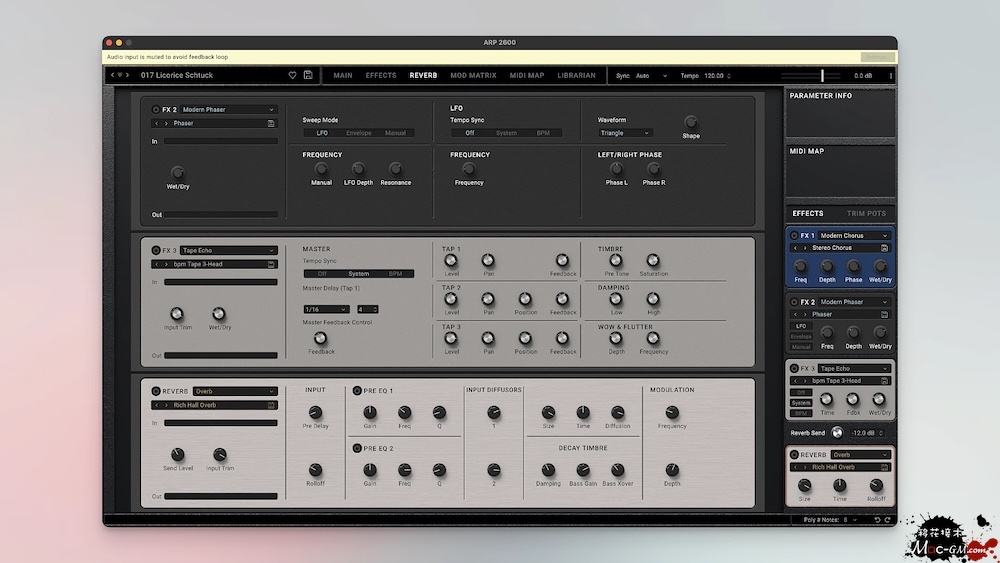The height and width of the screenshot is (563, 1000).
Task: Toggle FX 1 power in sidebar
Action: [794, 235]
